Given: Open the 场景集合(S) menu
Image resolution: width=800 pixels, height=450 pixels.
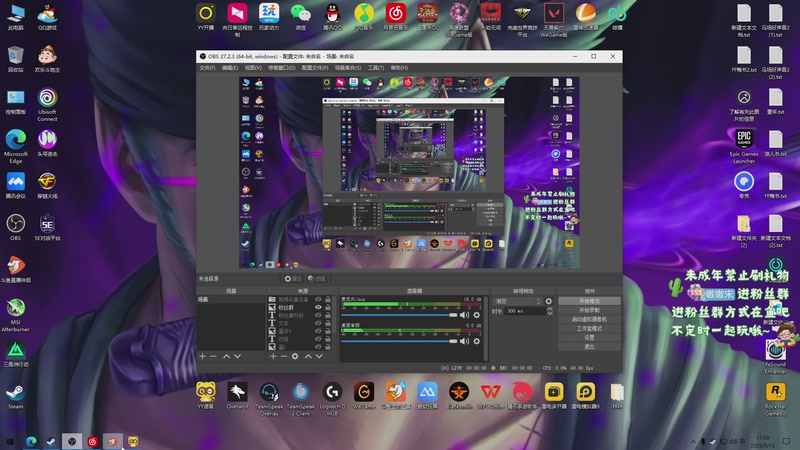Looking at the screenshot, I should (348, 68).
